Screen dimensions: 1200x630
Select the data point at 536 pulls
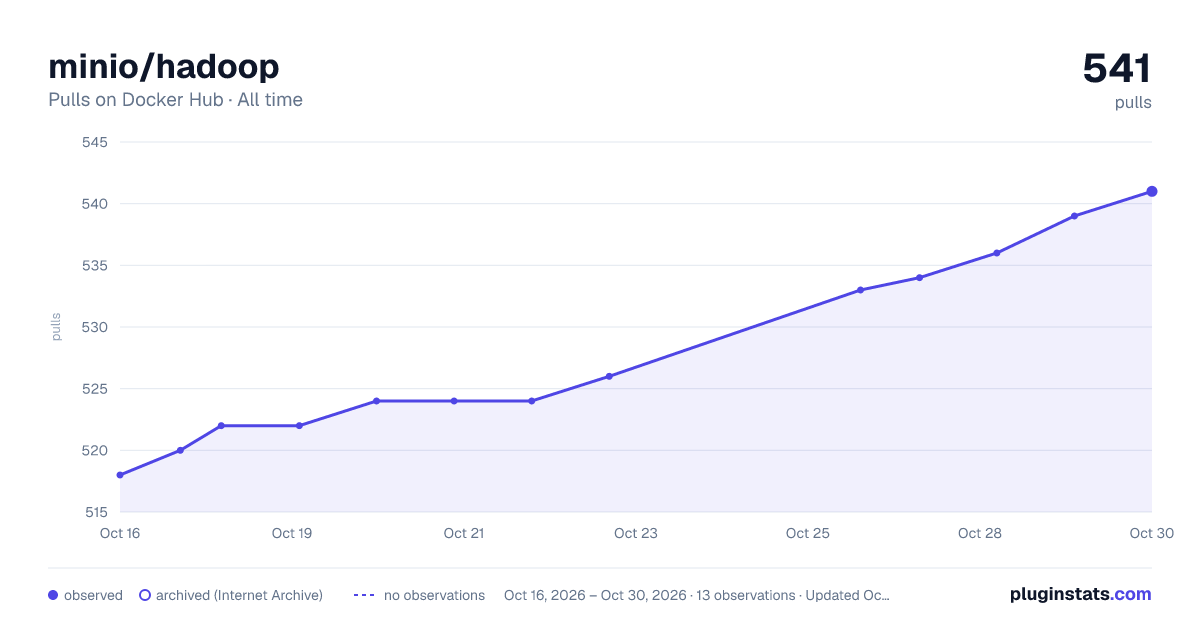pyautogui.click(x=997, y=253)
